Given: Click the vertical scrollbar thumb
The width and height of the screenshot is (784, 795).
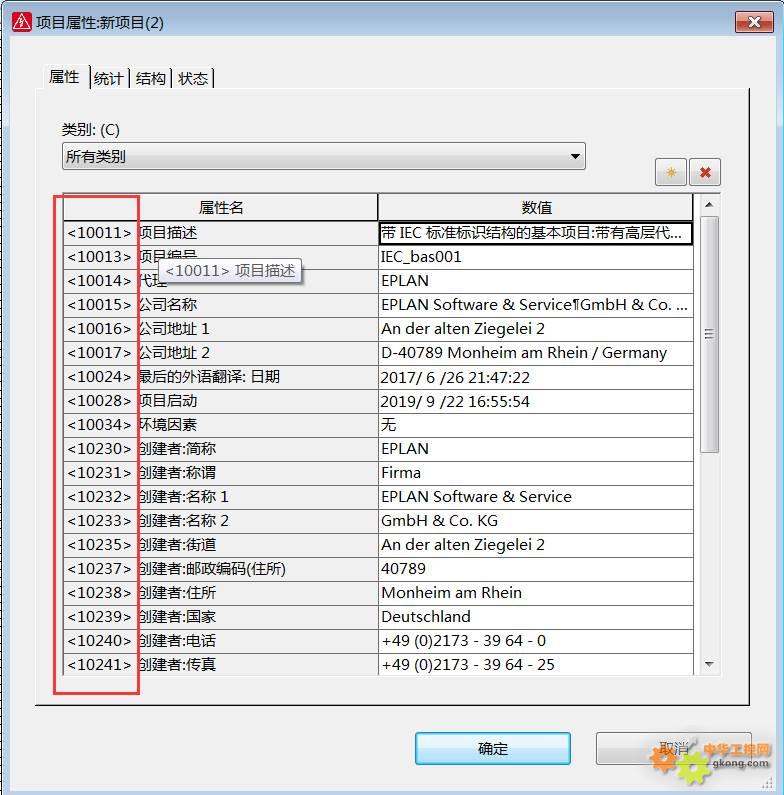Looking at the screenshot, I should [709, 334].
